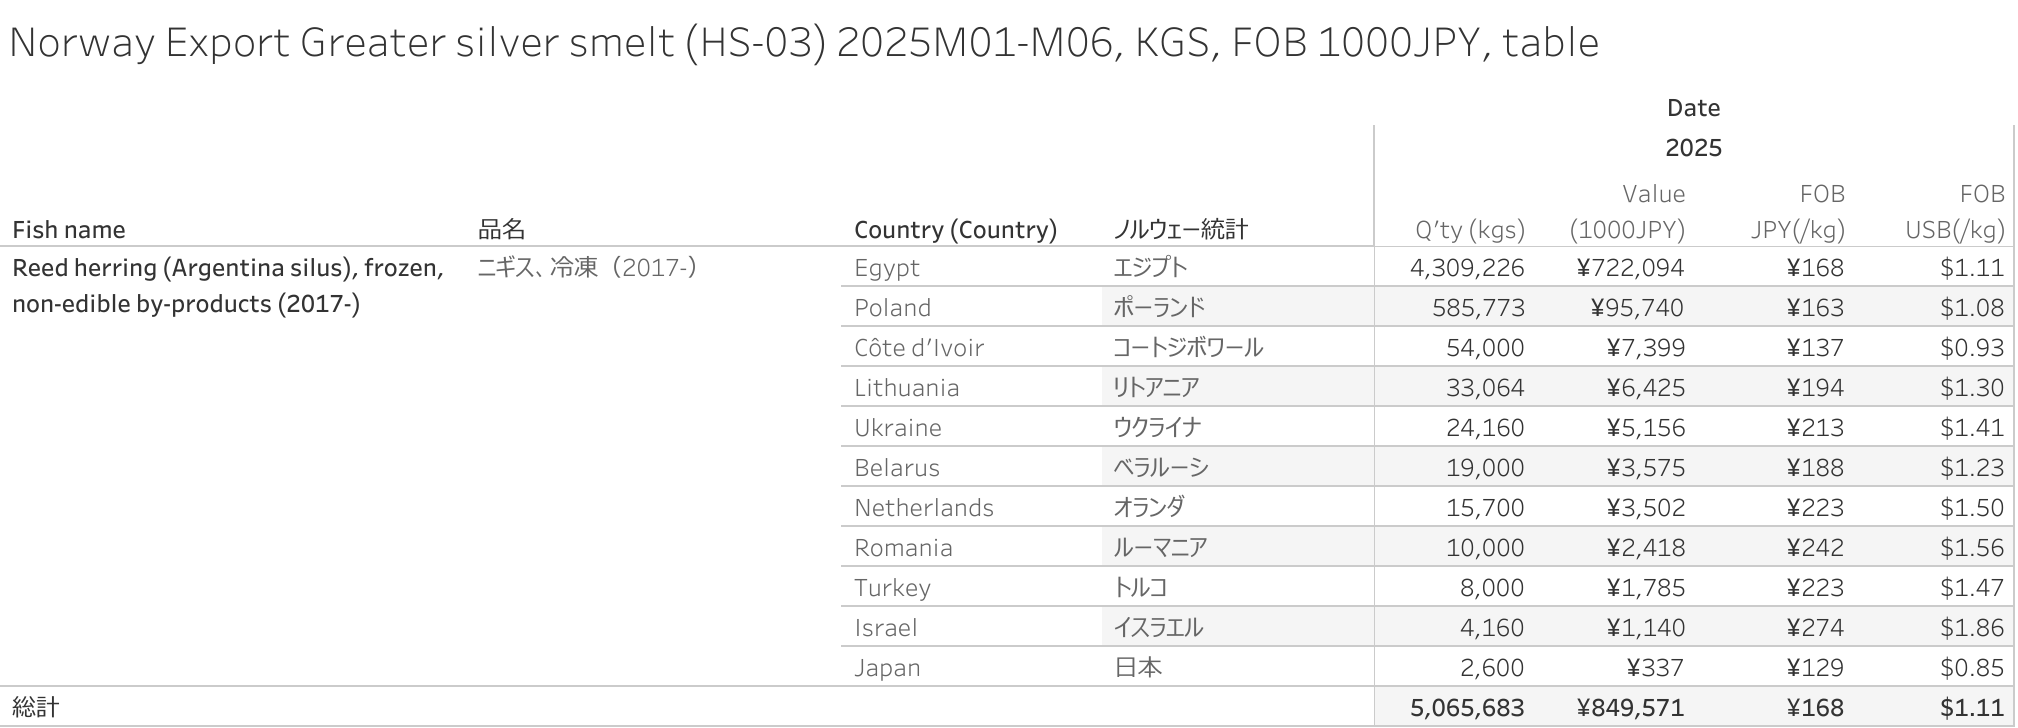Screen dimensions: 2018x728
Task: Click the Ukraine quantity value 24,160
Action: 1485,428
